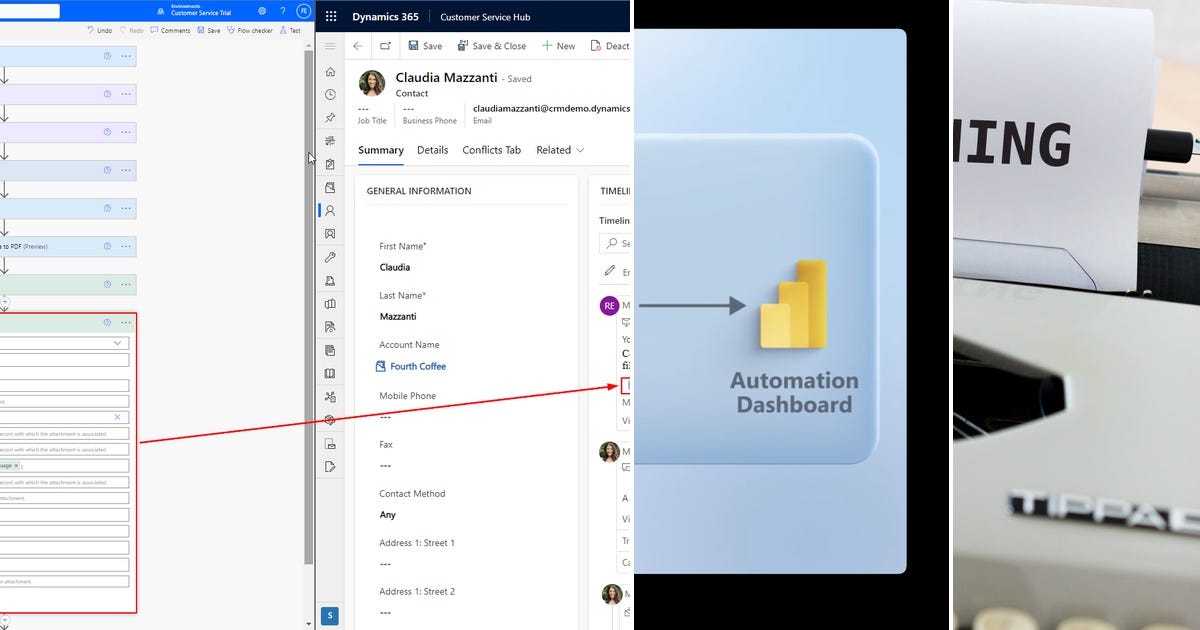
Task: Run the Flow checker
Action: pos(252,30)
